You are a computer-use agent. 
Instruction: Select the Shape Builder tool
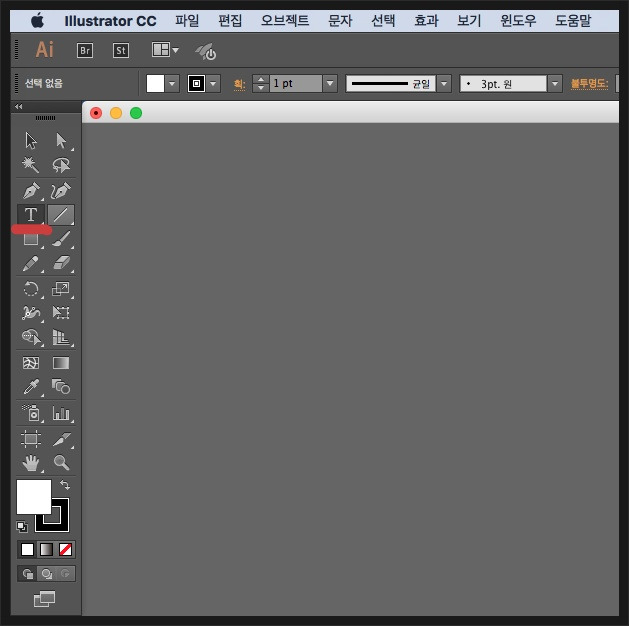click(31, 337)
